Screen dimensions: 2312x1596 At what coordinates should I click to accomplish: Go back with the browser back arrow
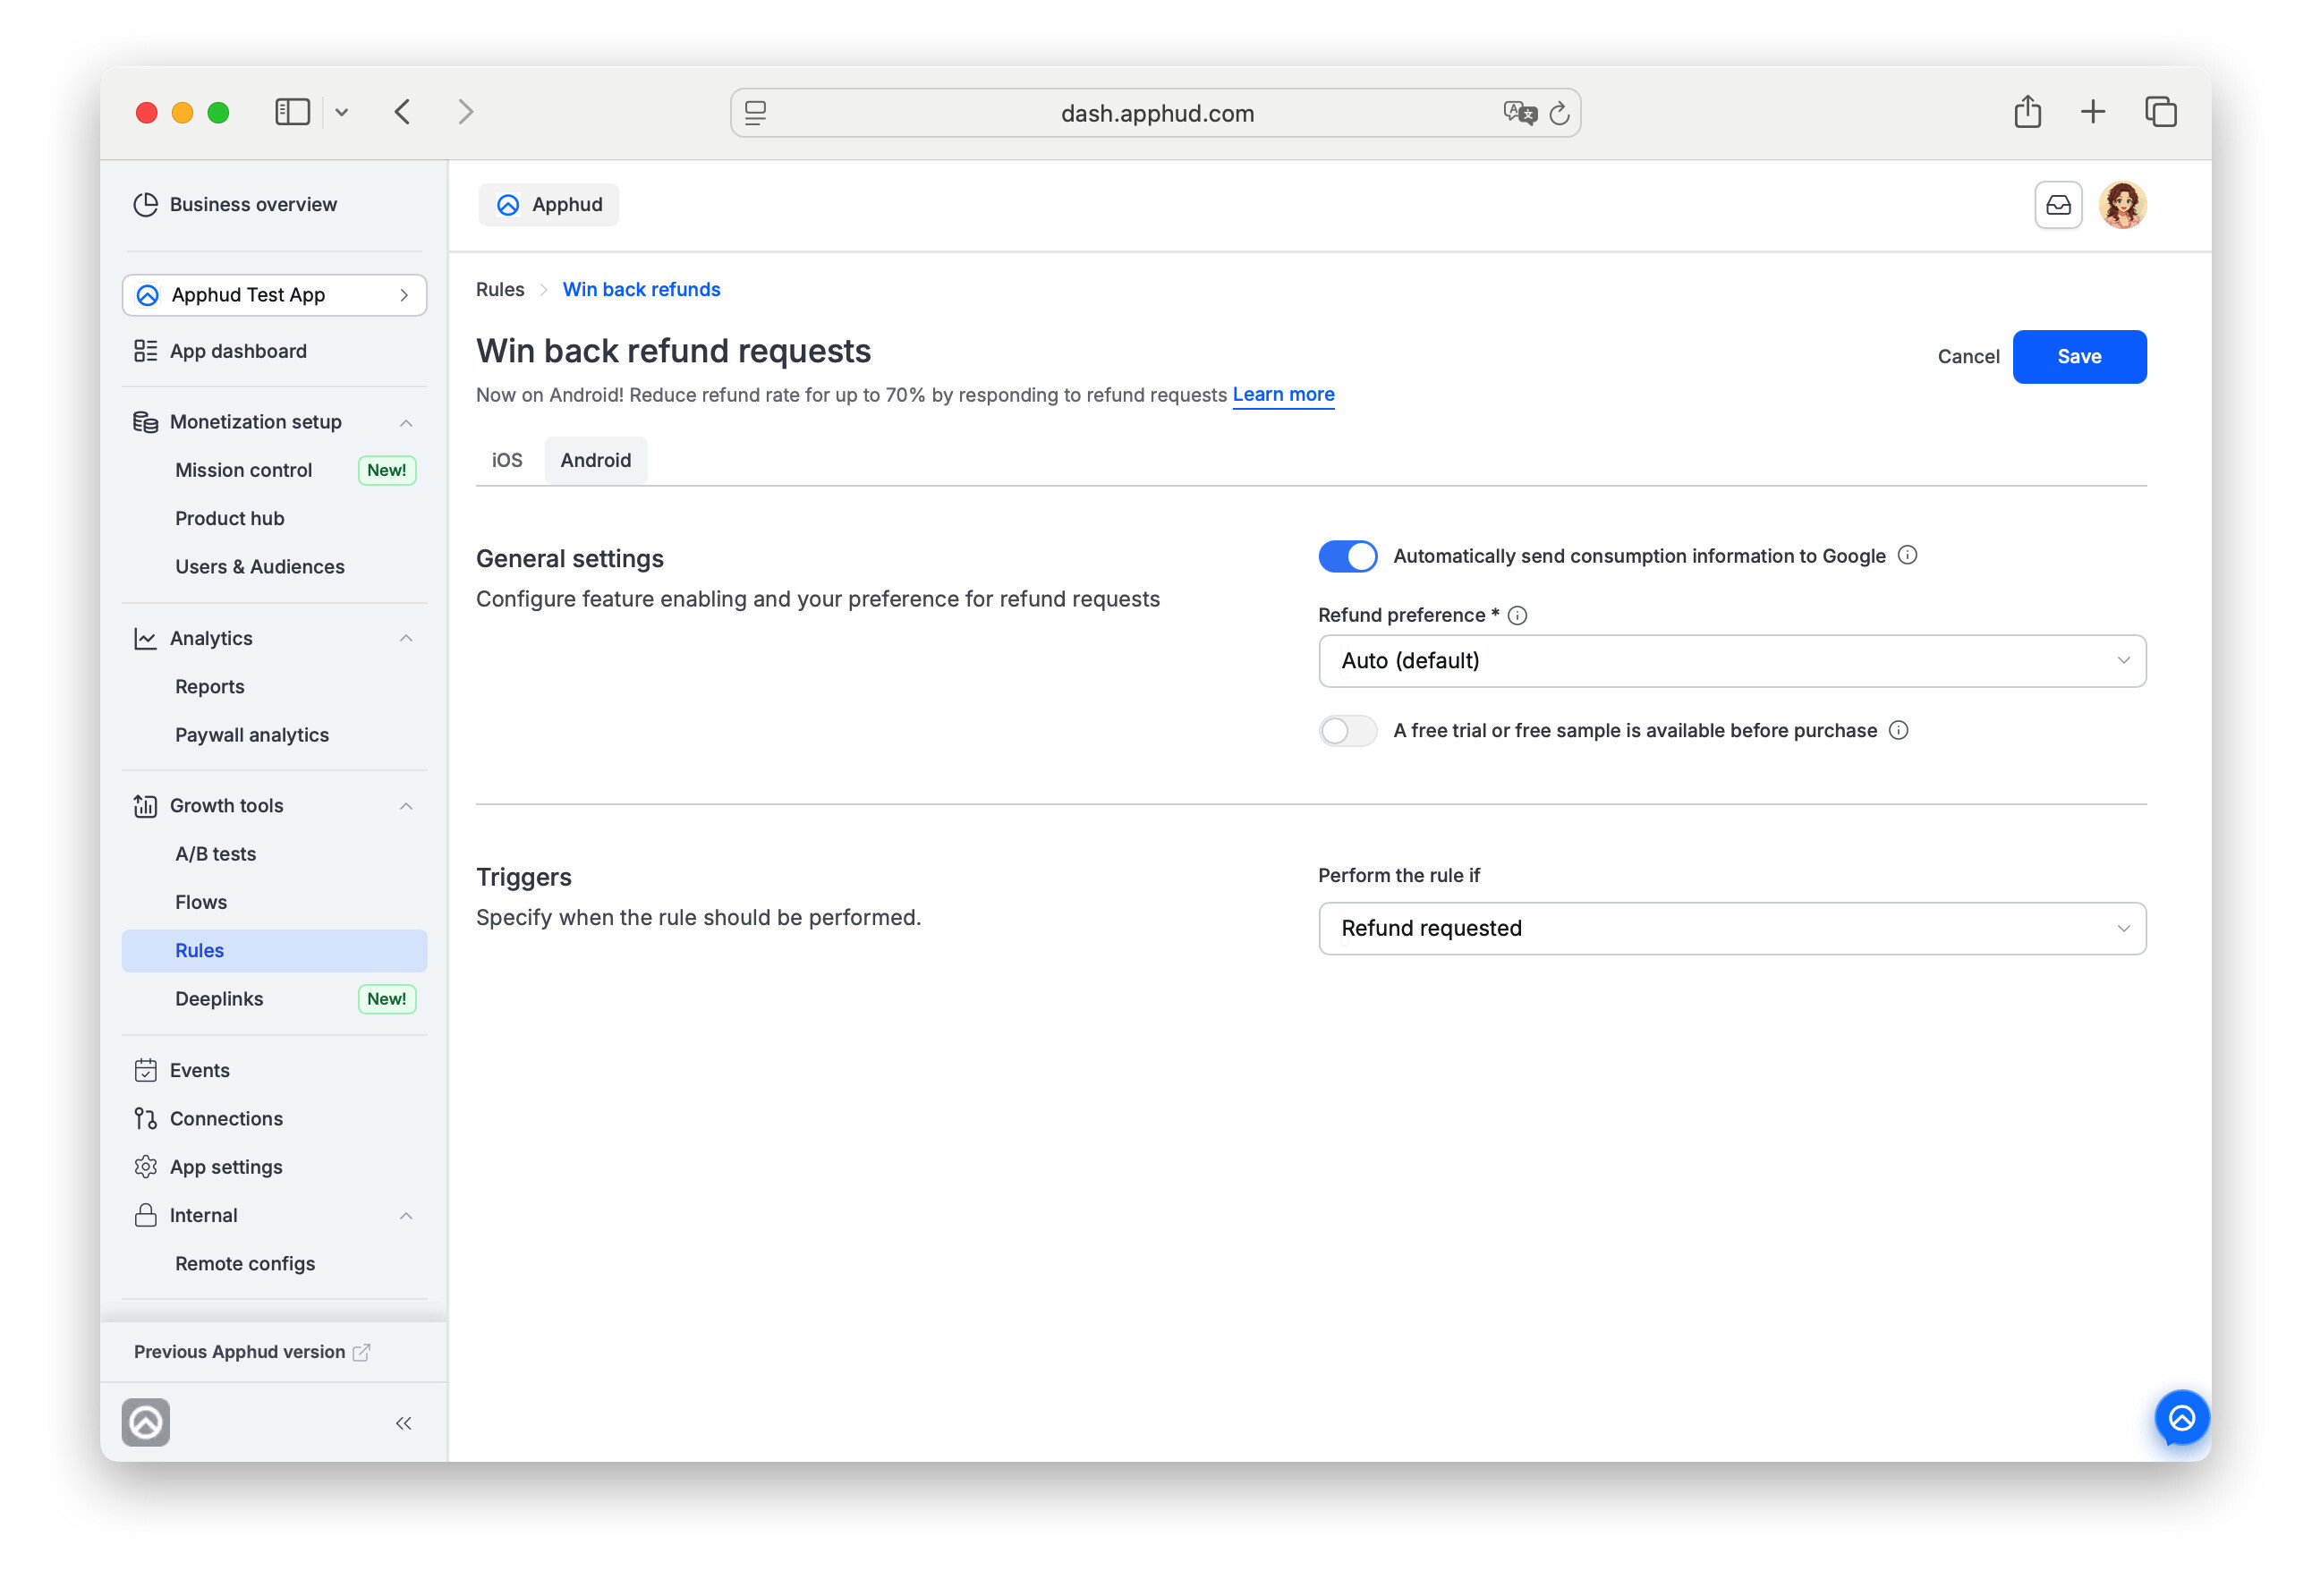pos(402,112)
